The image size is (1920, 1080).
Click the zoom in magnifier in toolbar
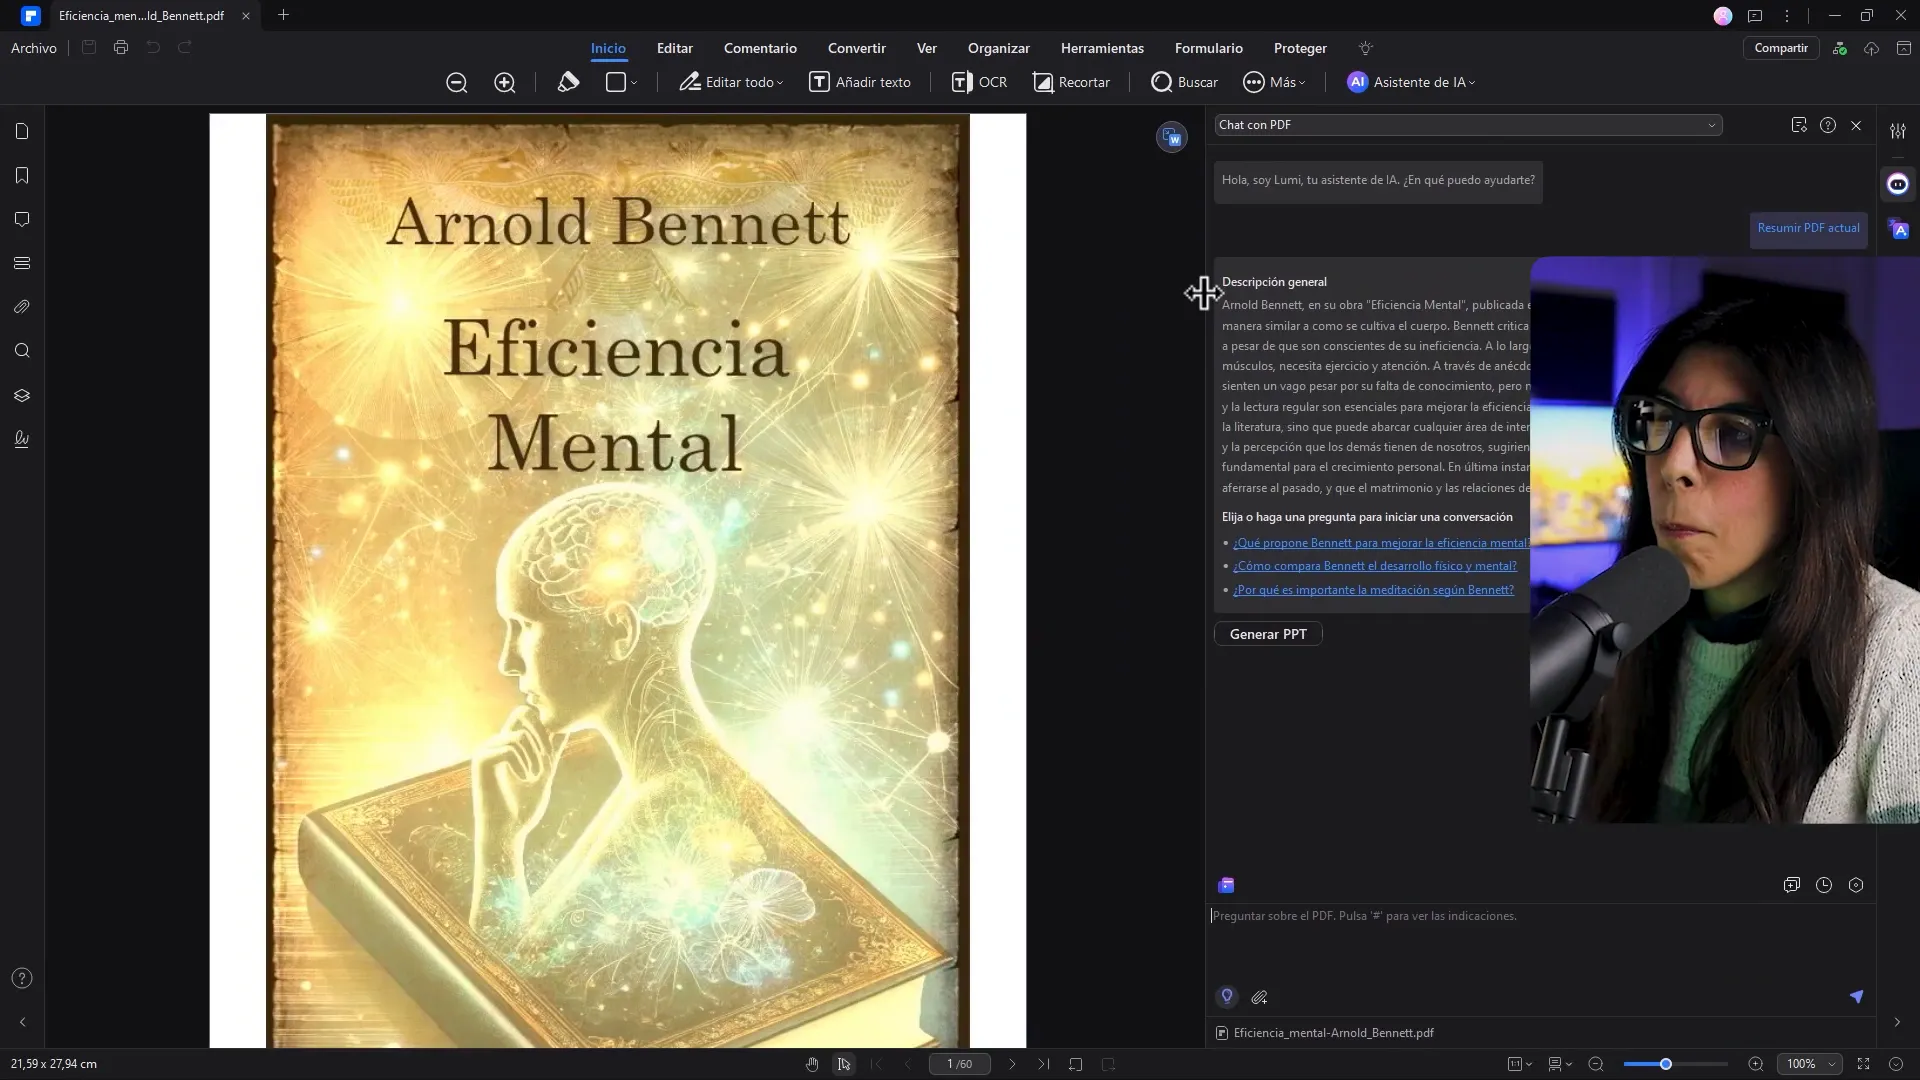click(x=505, y=83)
